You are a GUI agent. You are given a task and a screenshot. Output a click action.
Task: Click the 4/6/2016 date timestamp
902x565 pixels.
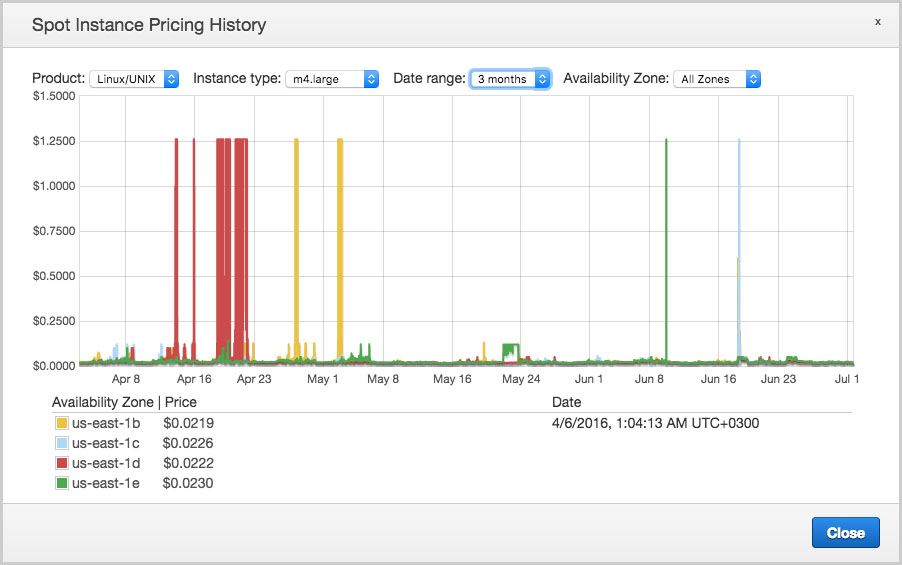pyautogui.click(x=655, y=423)
